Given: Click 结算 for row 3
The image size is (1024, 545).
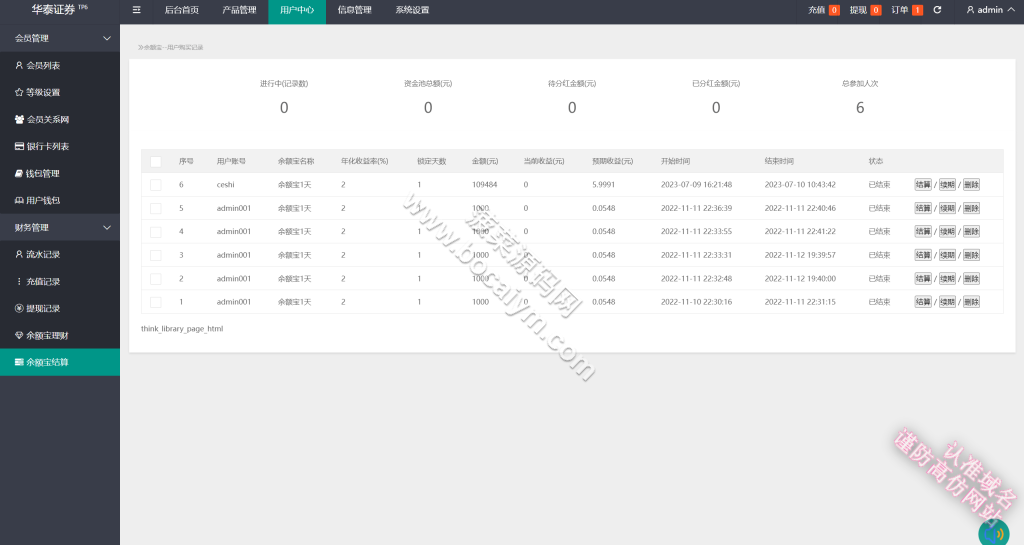Looking at the screenshot, I should pyautogui.click(x=923, y=255).
